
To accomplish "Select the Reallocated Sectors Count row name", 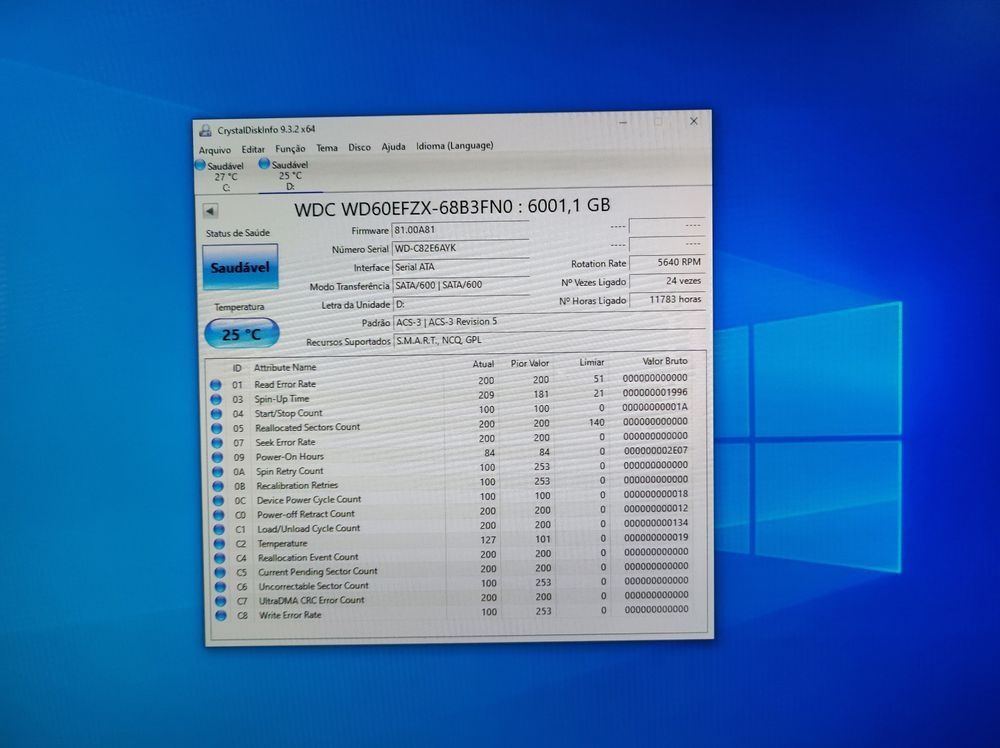I will tap(307, 427).
